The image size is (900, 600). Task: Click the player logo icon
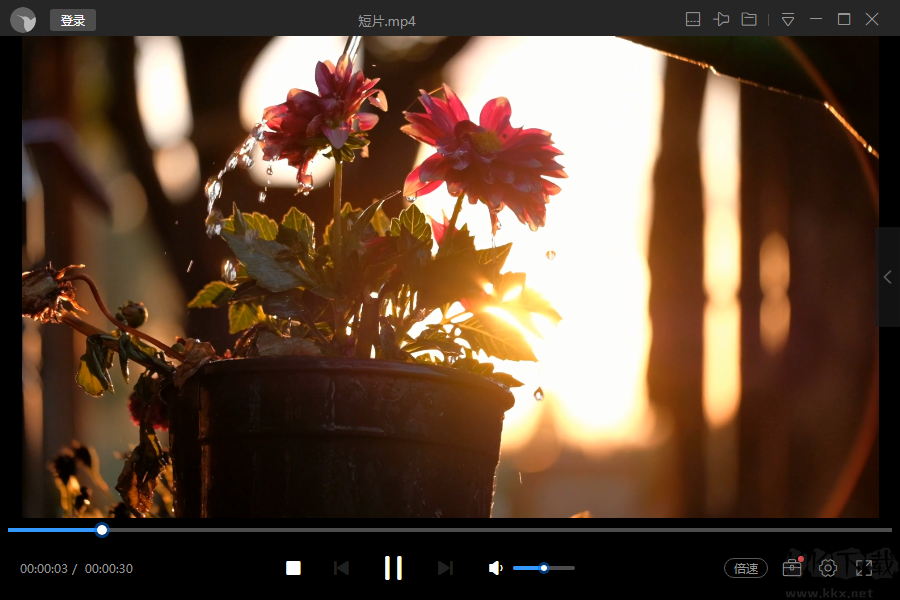coord(23,20)
